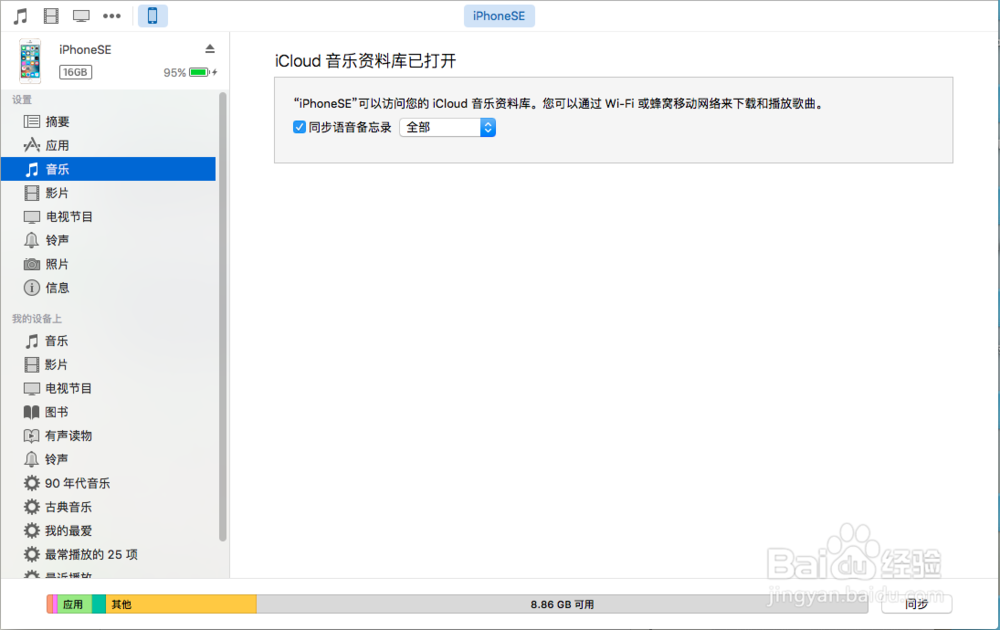
Task: Eject the iPhoneSE device
Action: point(210,49)
